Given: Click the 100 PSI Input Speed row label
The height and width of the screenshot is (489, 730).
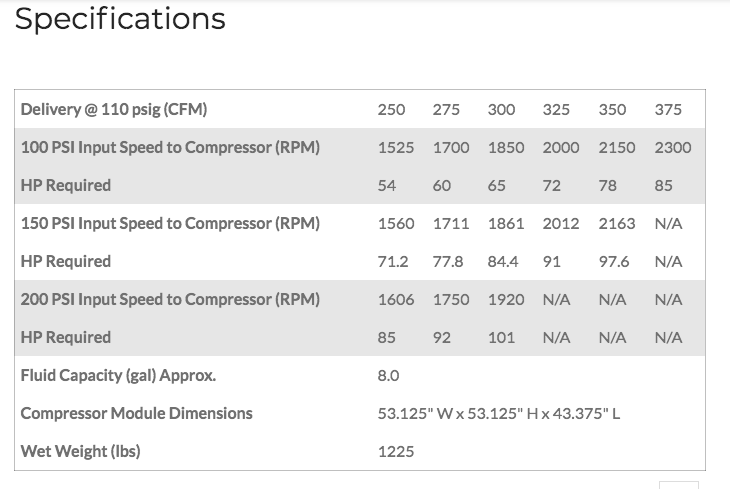Looking at the screenshot, I should (170, 148).
